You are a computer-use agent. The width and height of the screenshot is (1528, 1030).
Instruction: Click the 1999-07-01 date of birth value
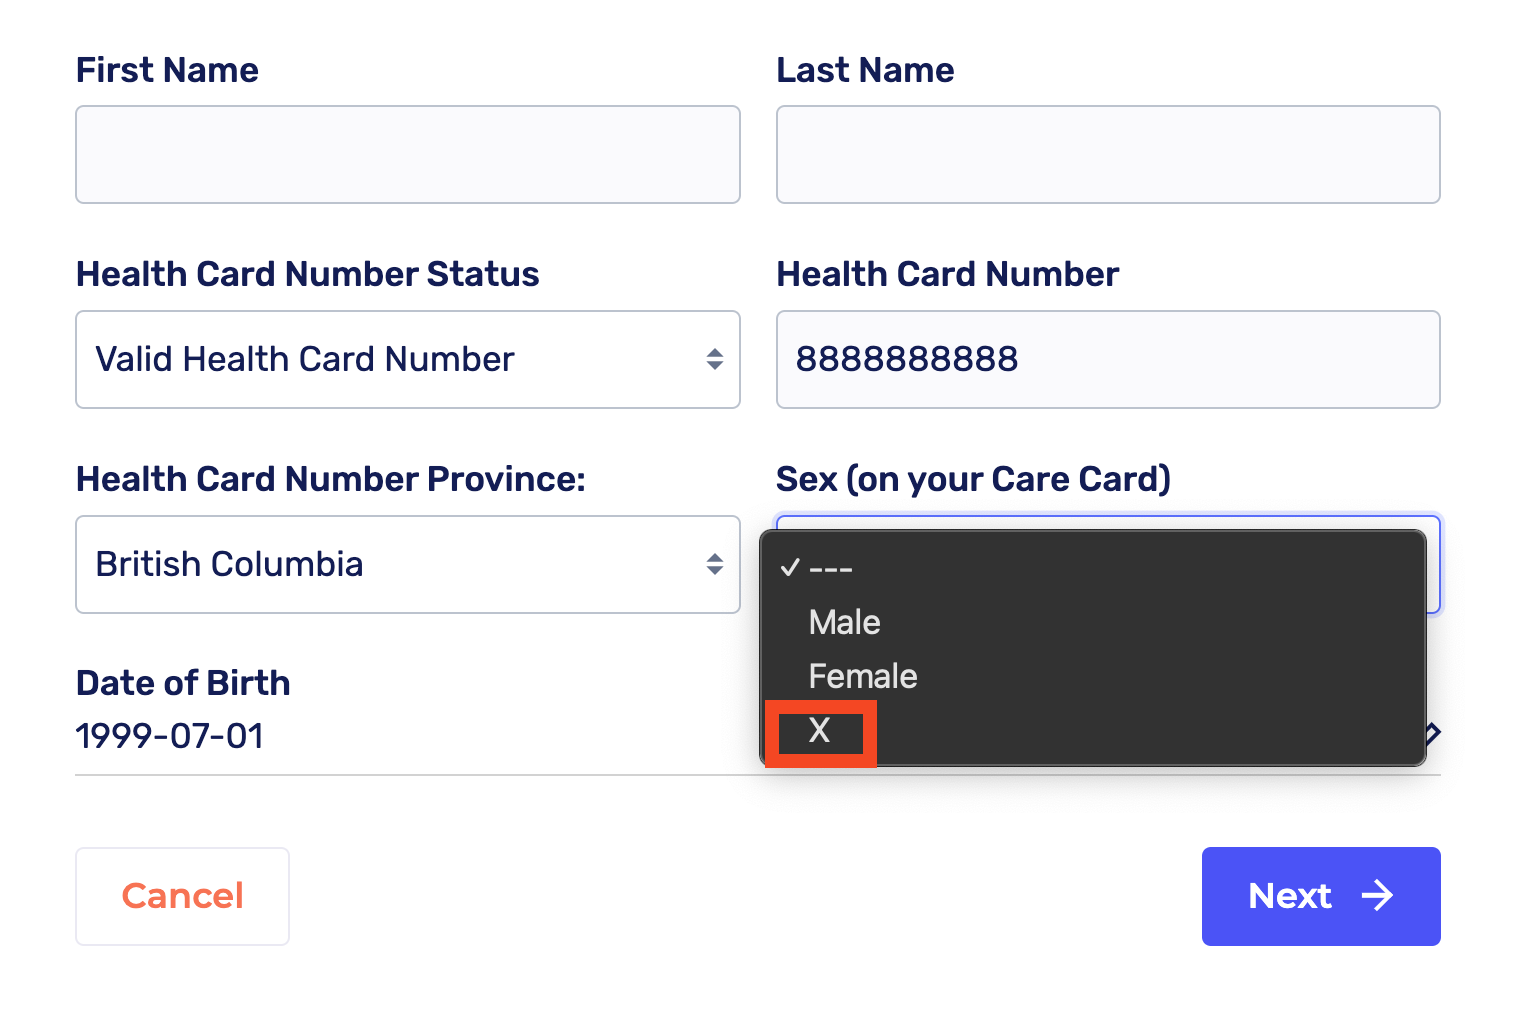click(x=170, y=736)
